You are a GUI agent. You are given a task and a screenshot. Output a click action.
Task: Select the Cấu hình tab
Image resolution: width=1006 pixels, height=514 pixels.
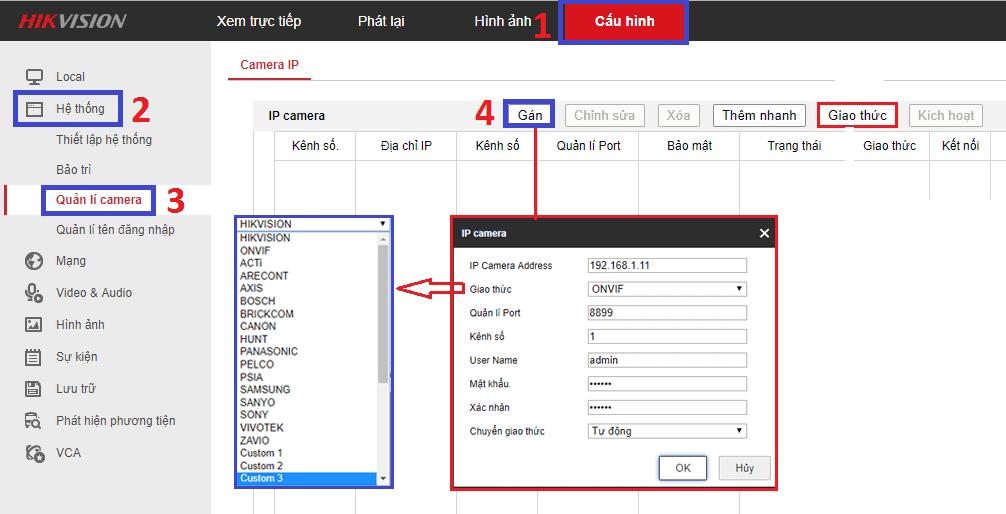coord(624,21)
